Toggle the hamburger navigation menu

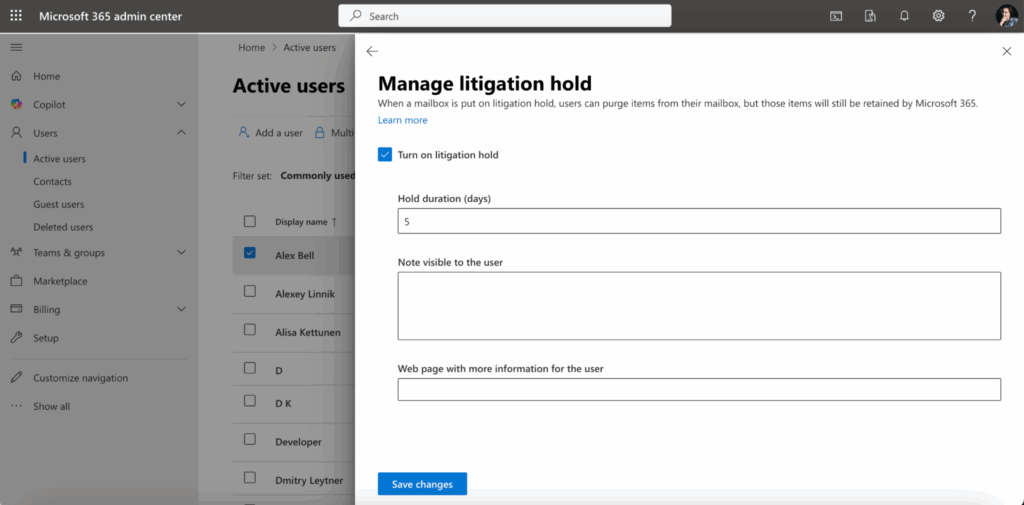click(16, 47)
